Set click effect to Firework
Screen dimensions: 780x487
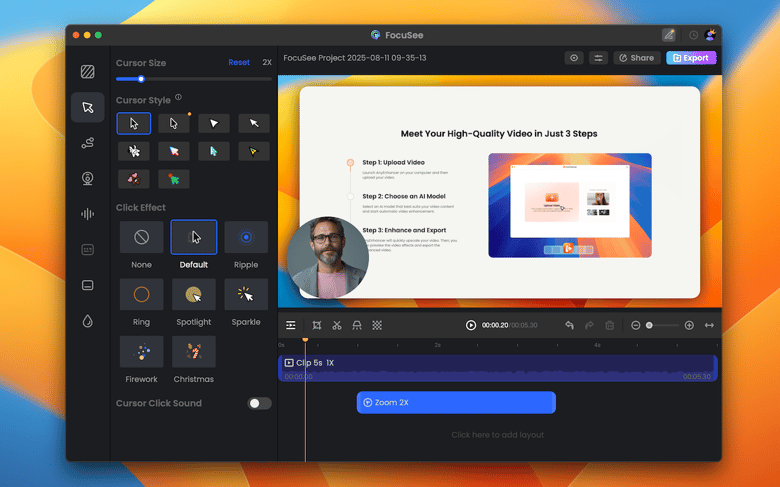pos(141,352)
